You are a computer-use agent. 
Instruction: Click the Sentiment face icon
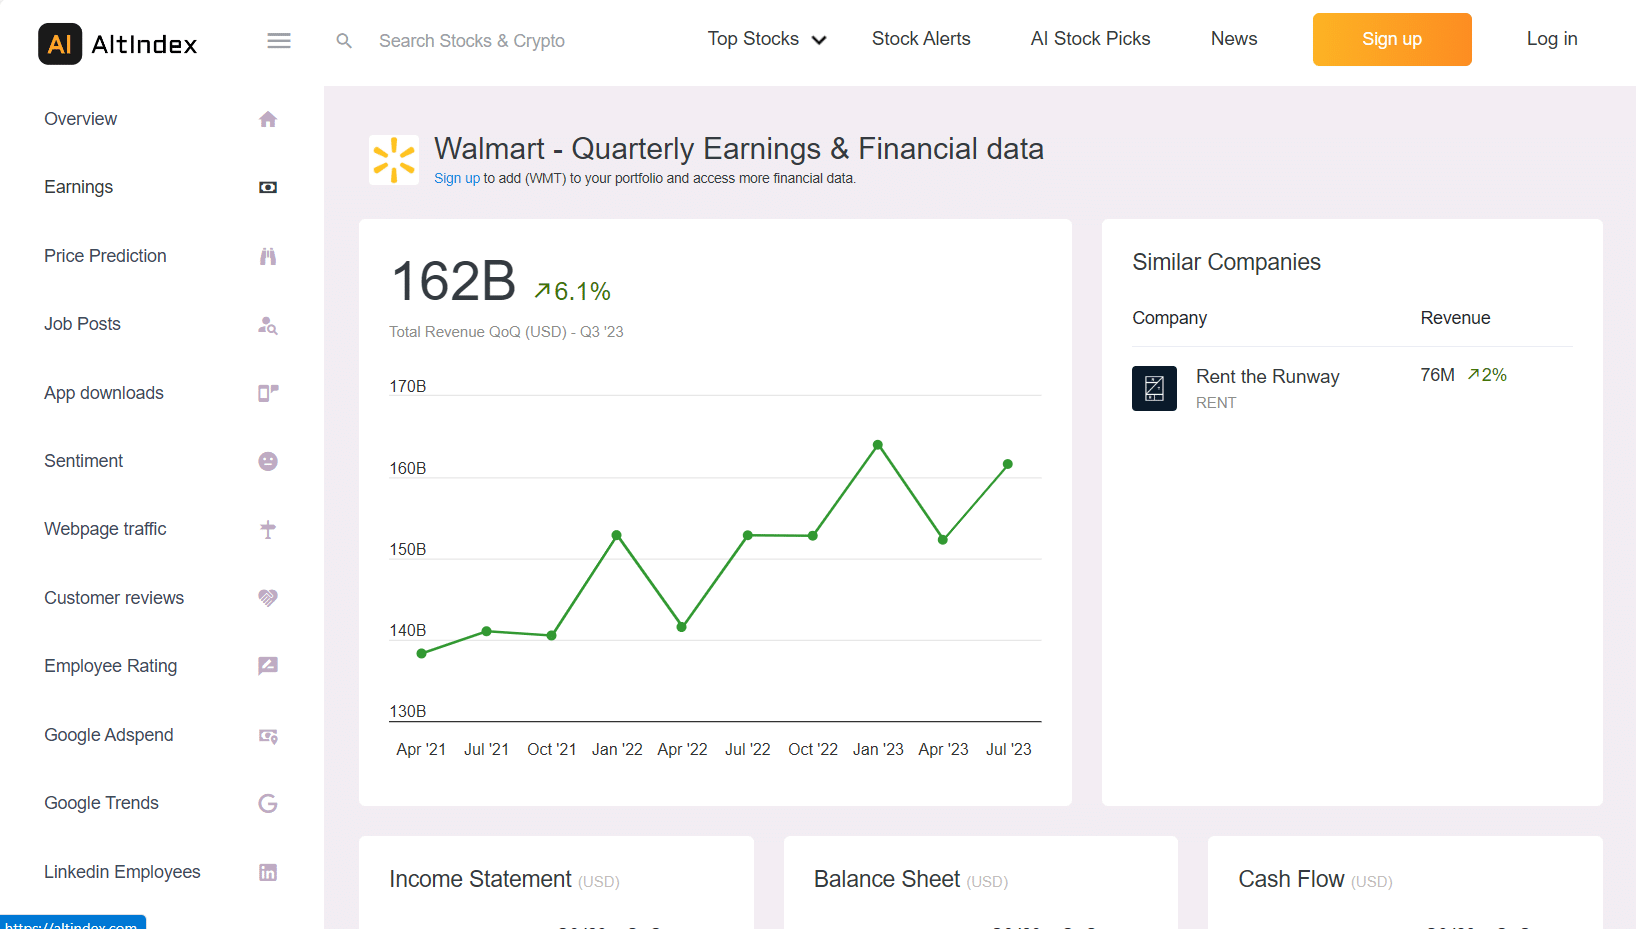pos(268,461)
